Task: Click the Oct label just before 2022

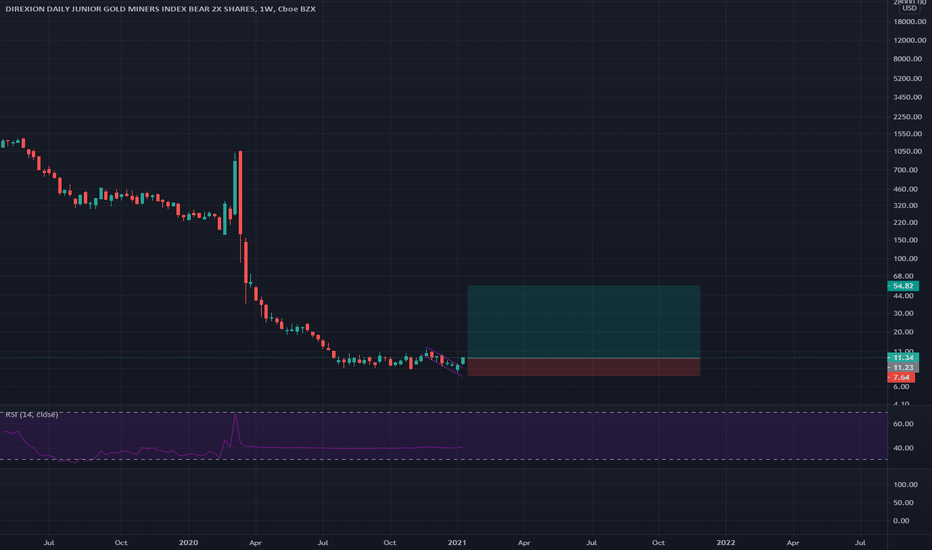Action: point(658,542)
